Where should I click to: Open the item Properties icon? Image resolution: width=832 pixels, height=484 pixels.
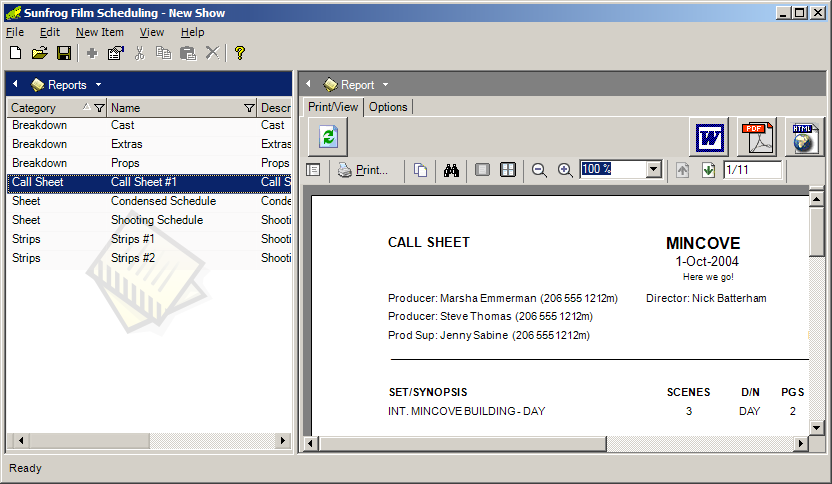point(115,53)
